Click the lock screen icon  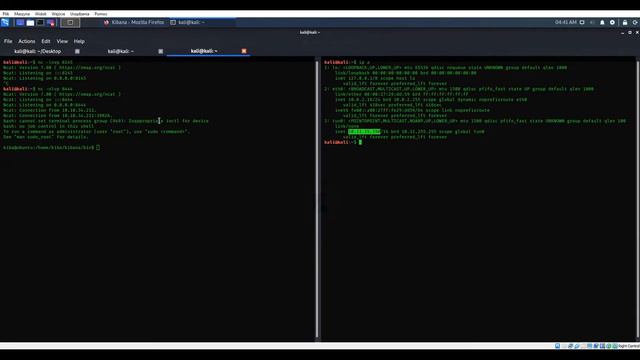pos(625,22)
